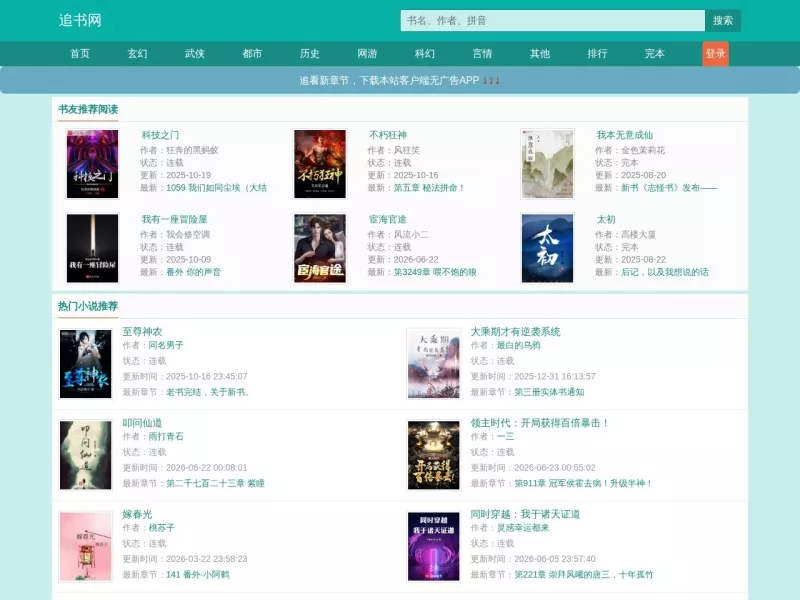
Task: Open chapter 第二千七百二十三章 紫瞳
Action: click(215, 483)
